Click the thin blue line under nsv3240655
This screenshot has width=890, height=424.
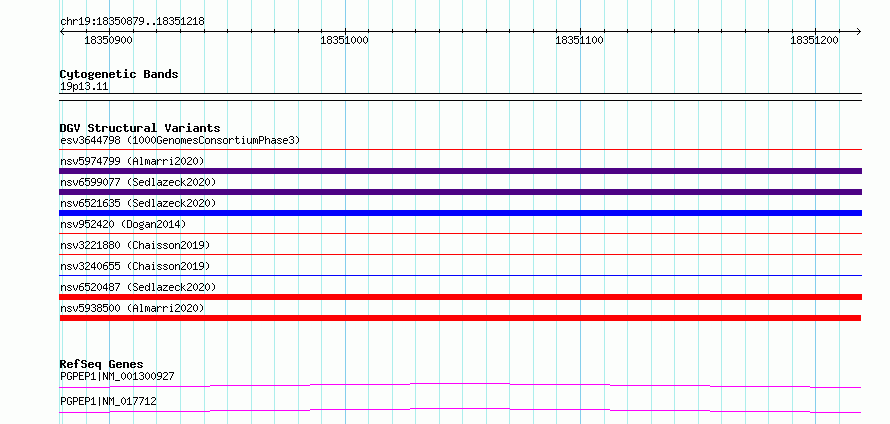tap(460, 275)
